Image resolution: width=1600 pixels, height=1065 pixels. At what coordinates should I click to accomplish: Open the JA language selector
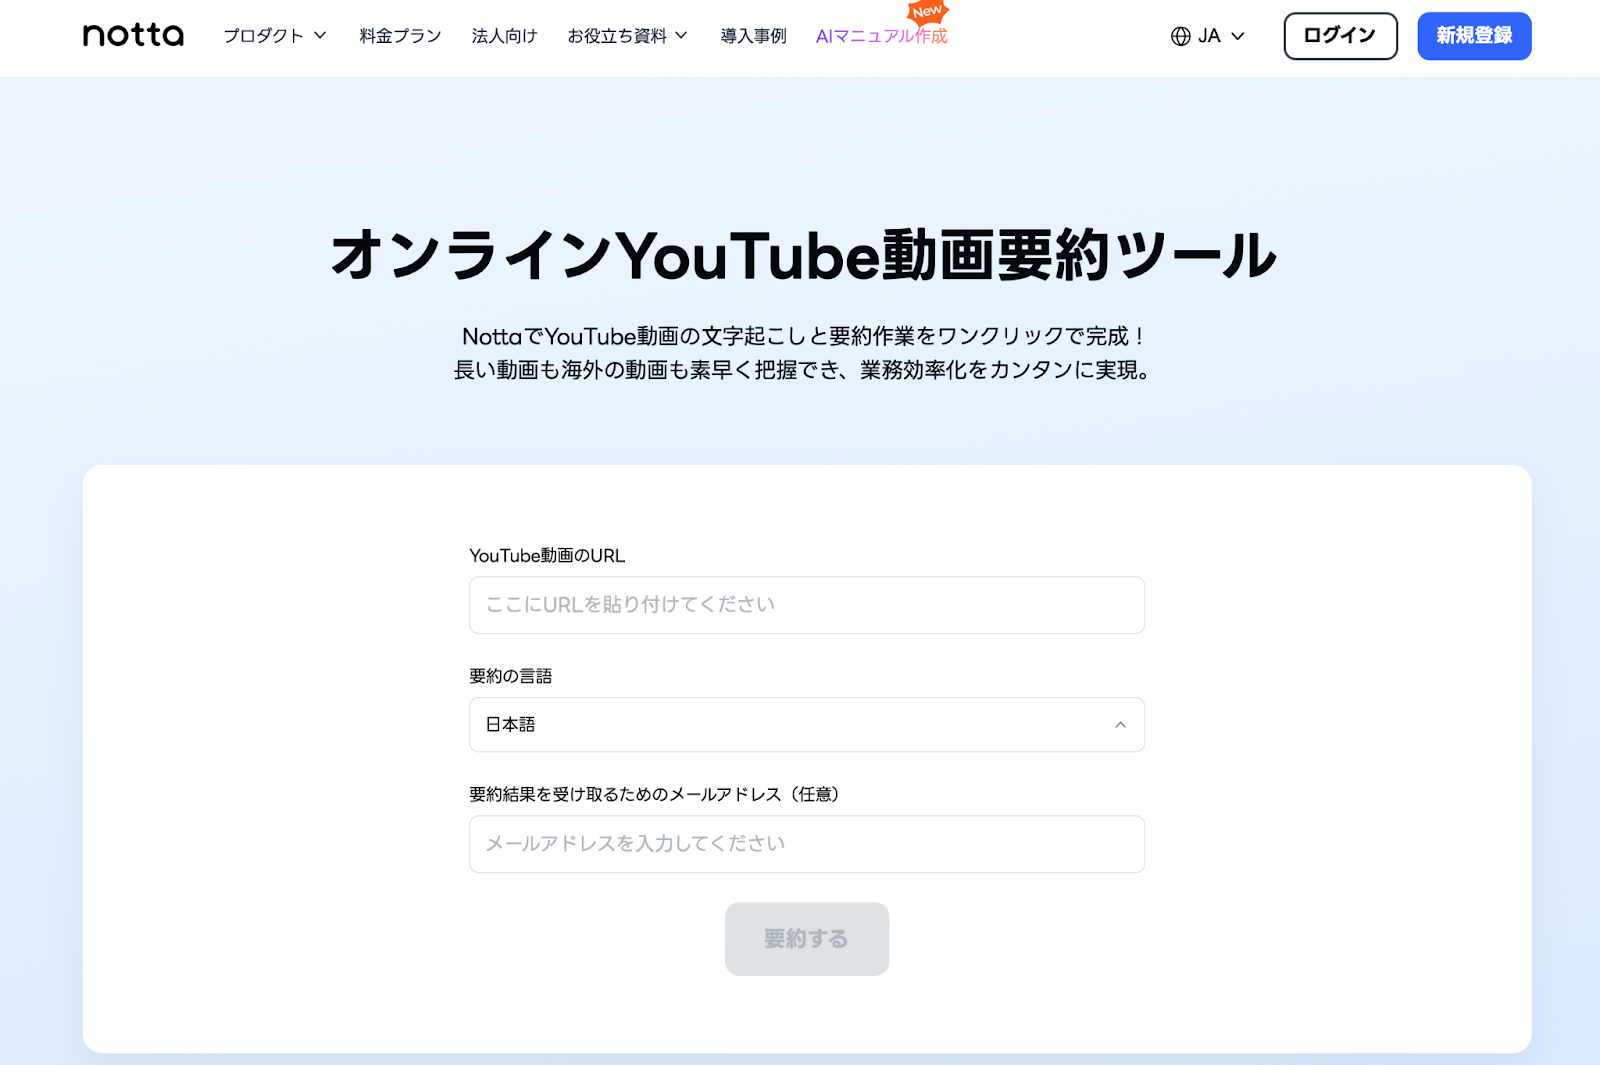1208,36
